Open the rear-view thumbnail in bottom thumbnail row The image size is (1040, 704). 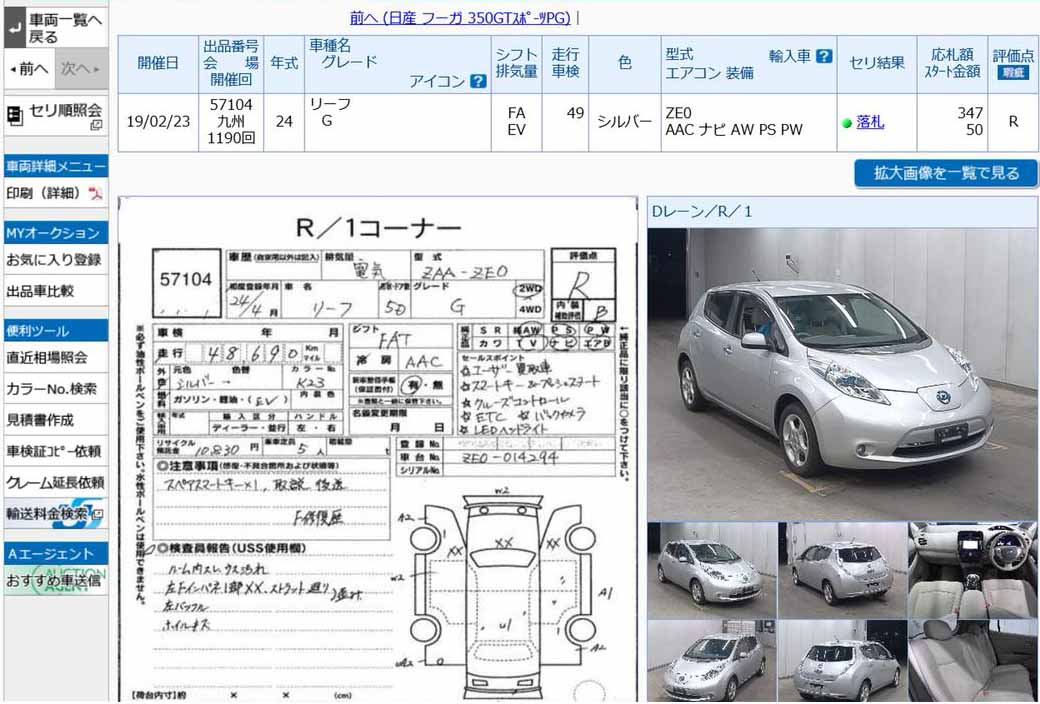click(x=842, y=661)
